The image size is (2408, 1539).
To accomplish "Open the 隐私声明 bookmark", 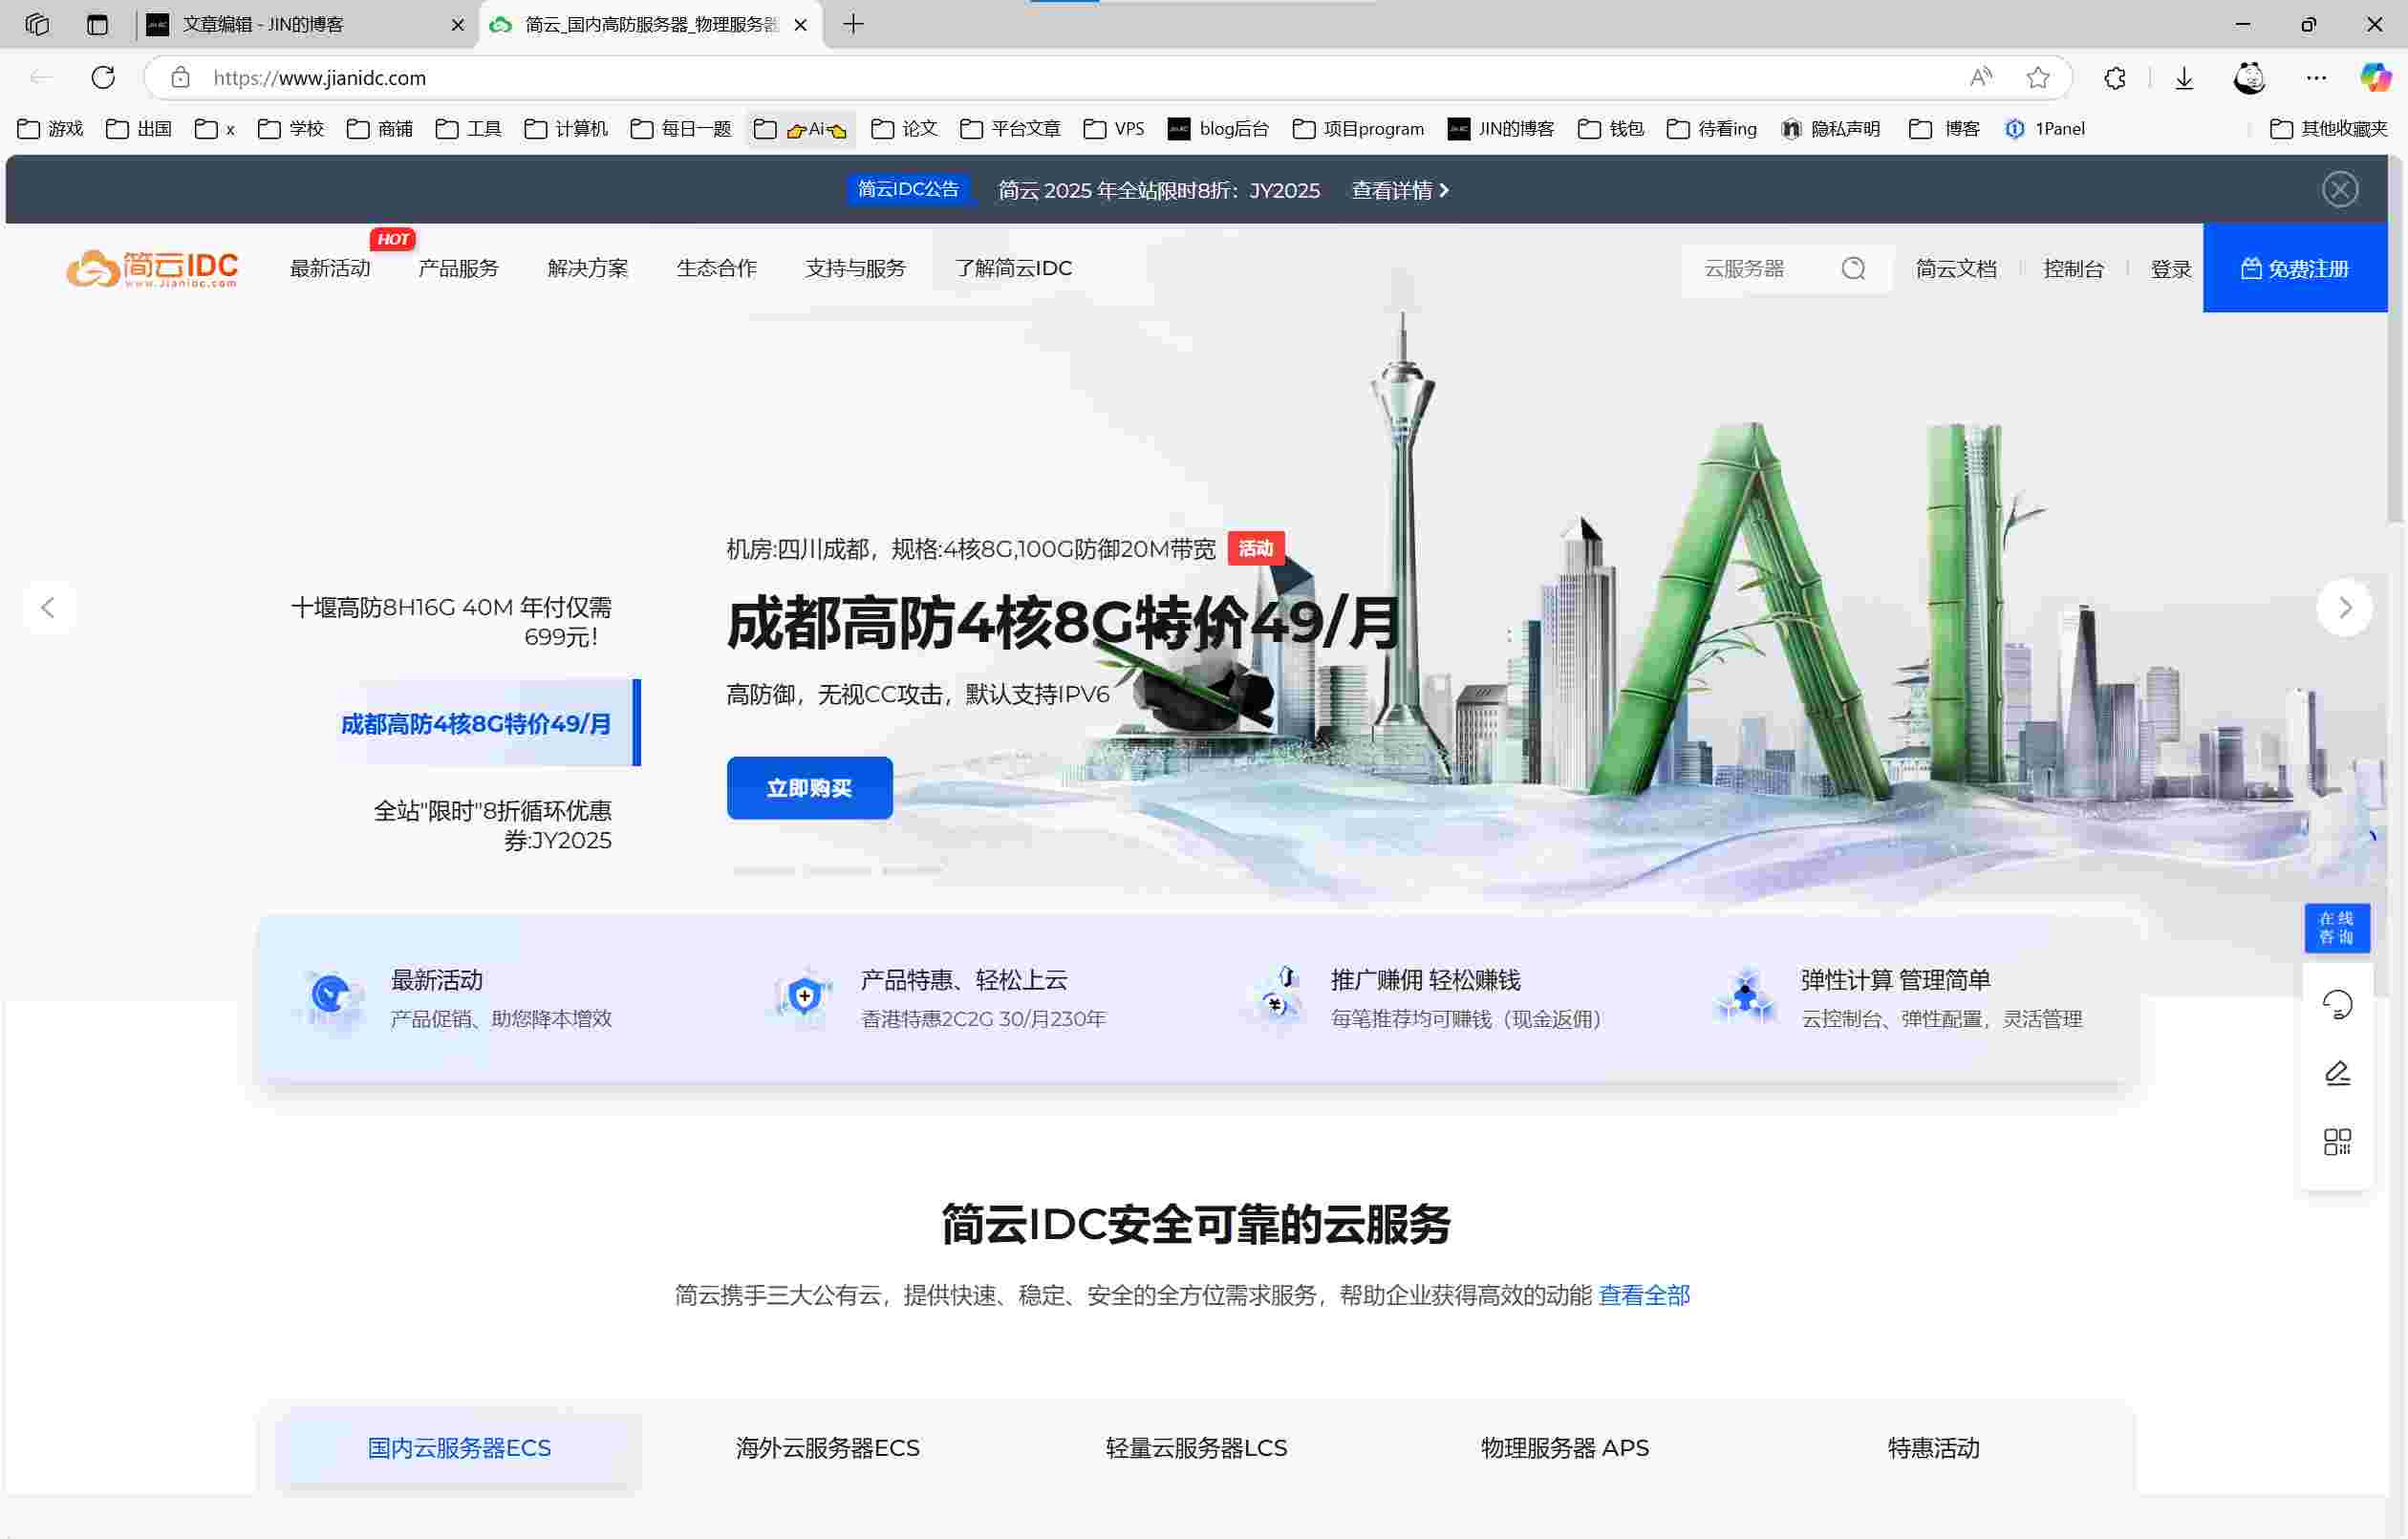I will tap(1831, 128).
